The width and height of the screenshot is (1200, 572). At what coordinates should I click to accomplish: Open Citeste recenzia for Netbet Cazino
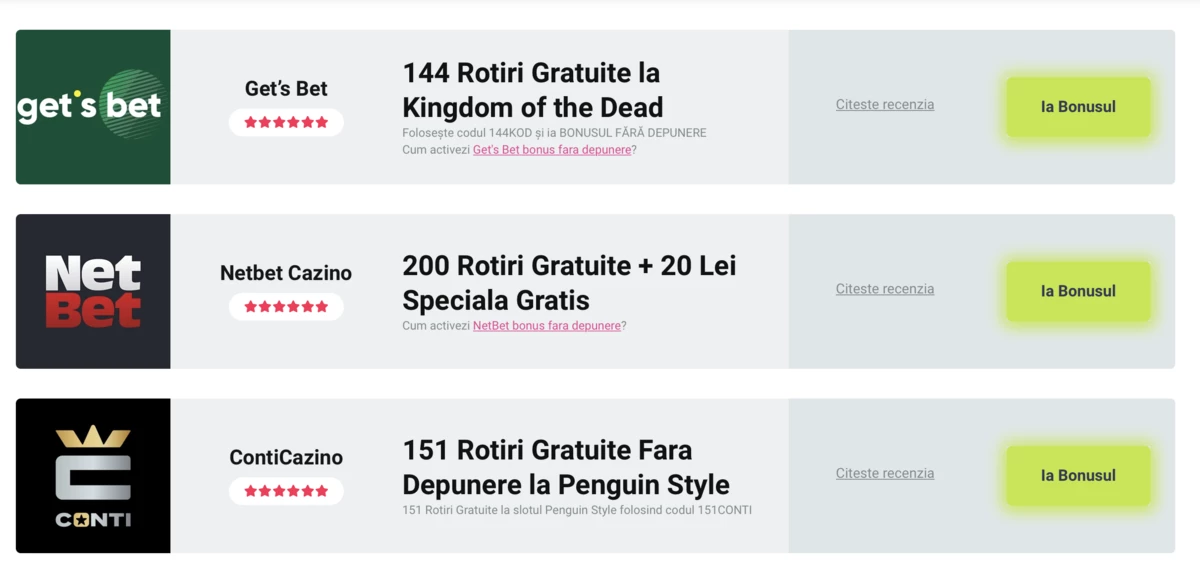pos(885,289)
